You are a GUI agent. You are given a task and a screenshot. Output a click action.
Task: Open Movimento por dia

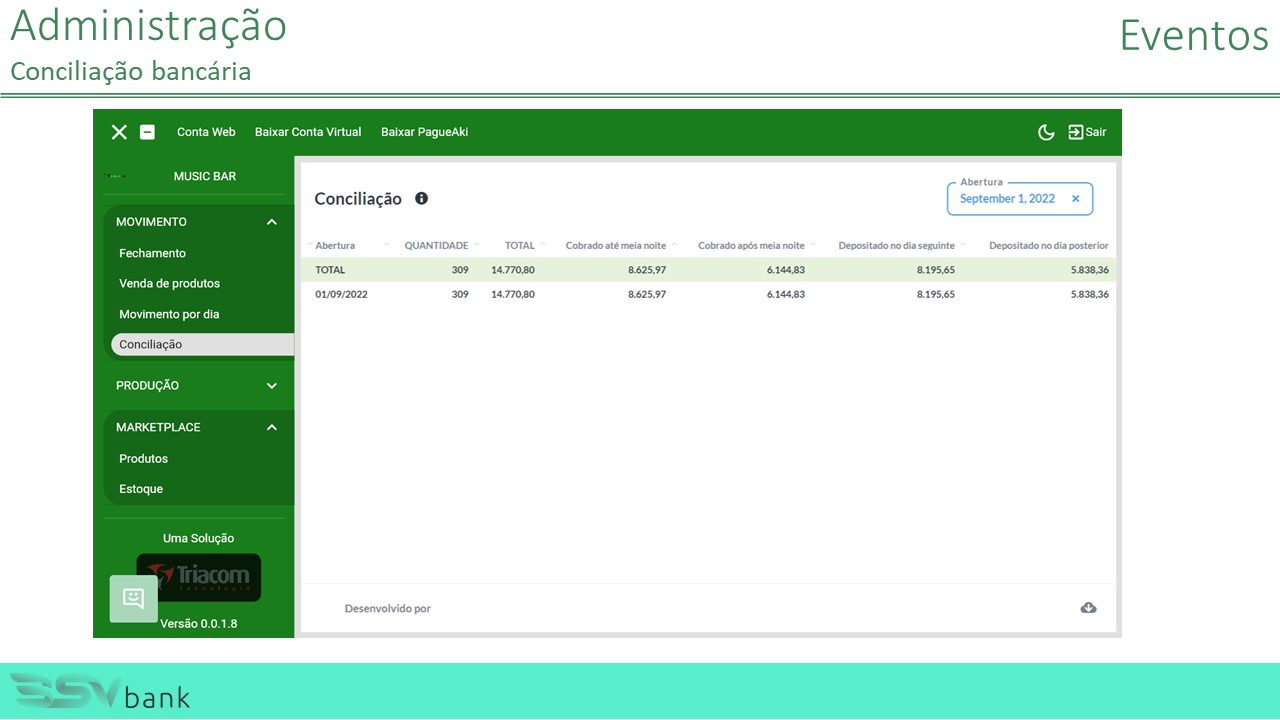pos(169,314)
